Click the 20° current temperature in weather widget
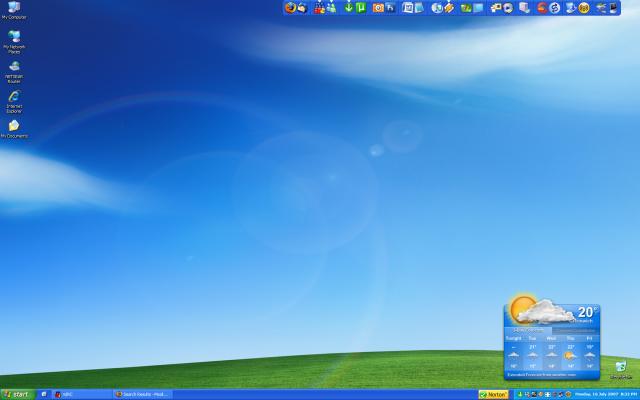Image resolution: width=640 pixels, height=400 pixels. [x=587, y=312]
